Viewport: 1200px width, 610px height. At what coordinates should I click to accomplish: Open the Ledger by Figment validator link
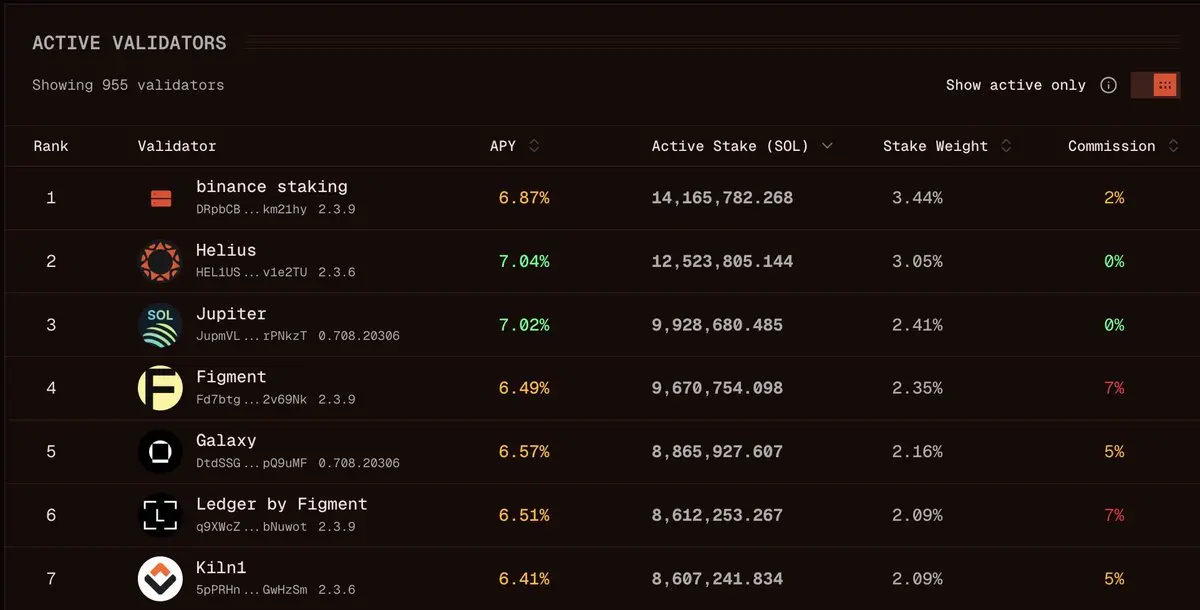282,505
